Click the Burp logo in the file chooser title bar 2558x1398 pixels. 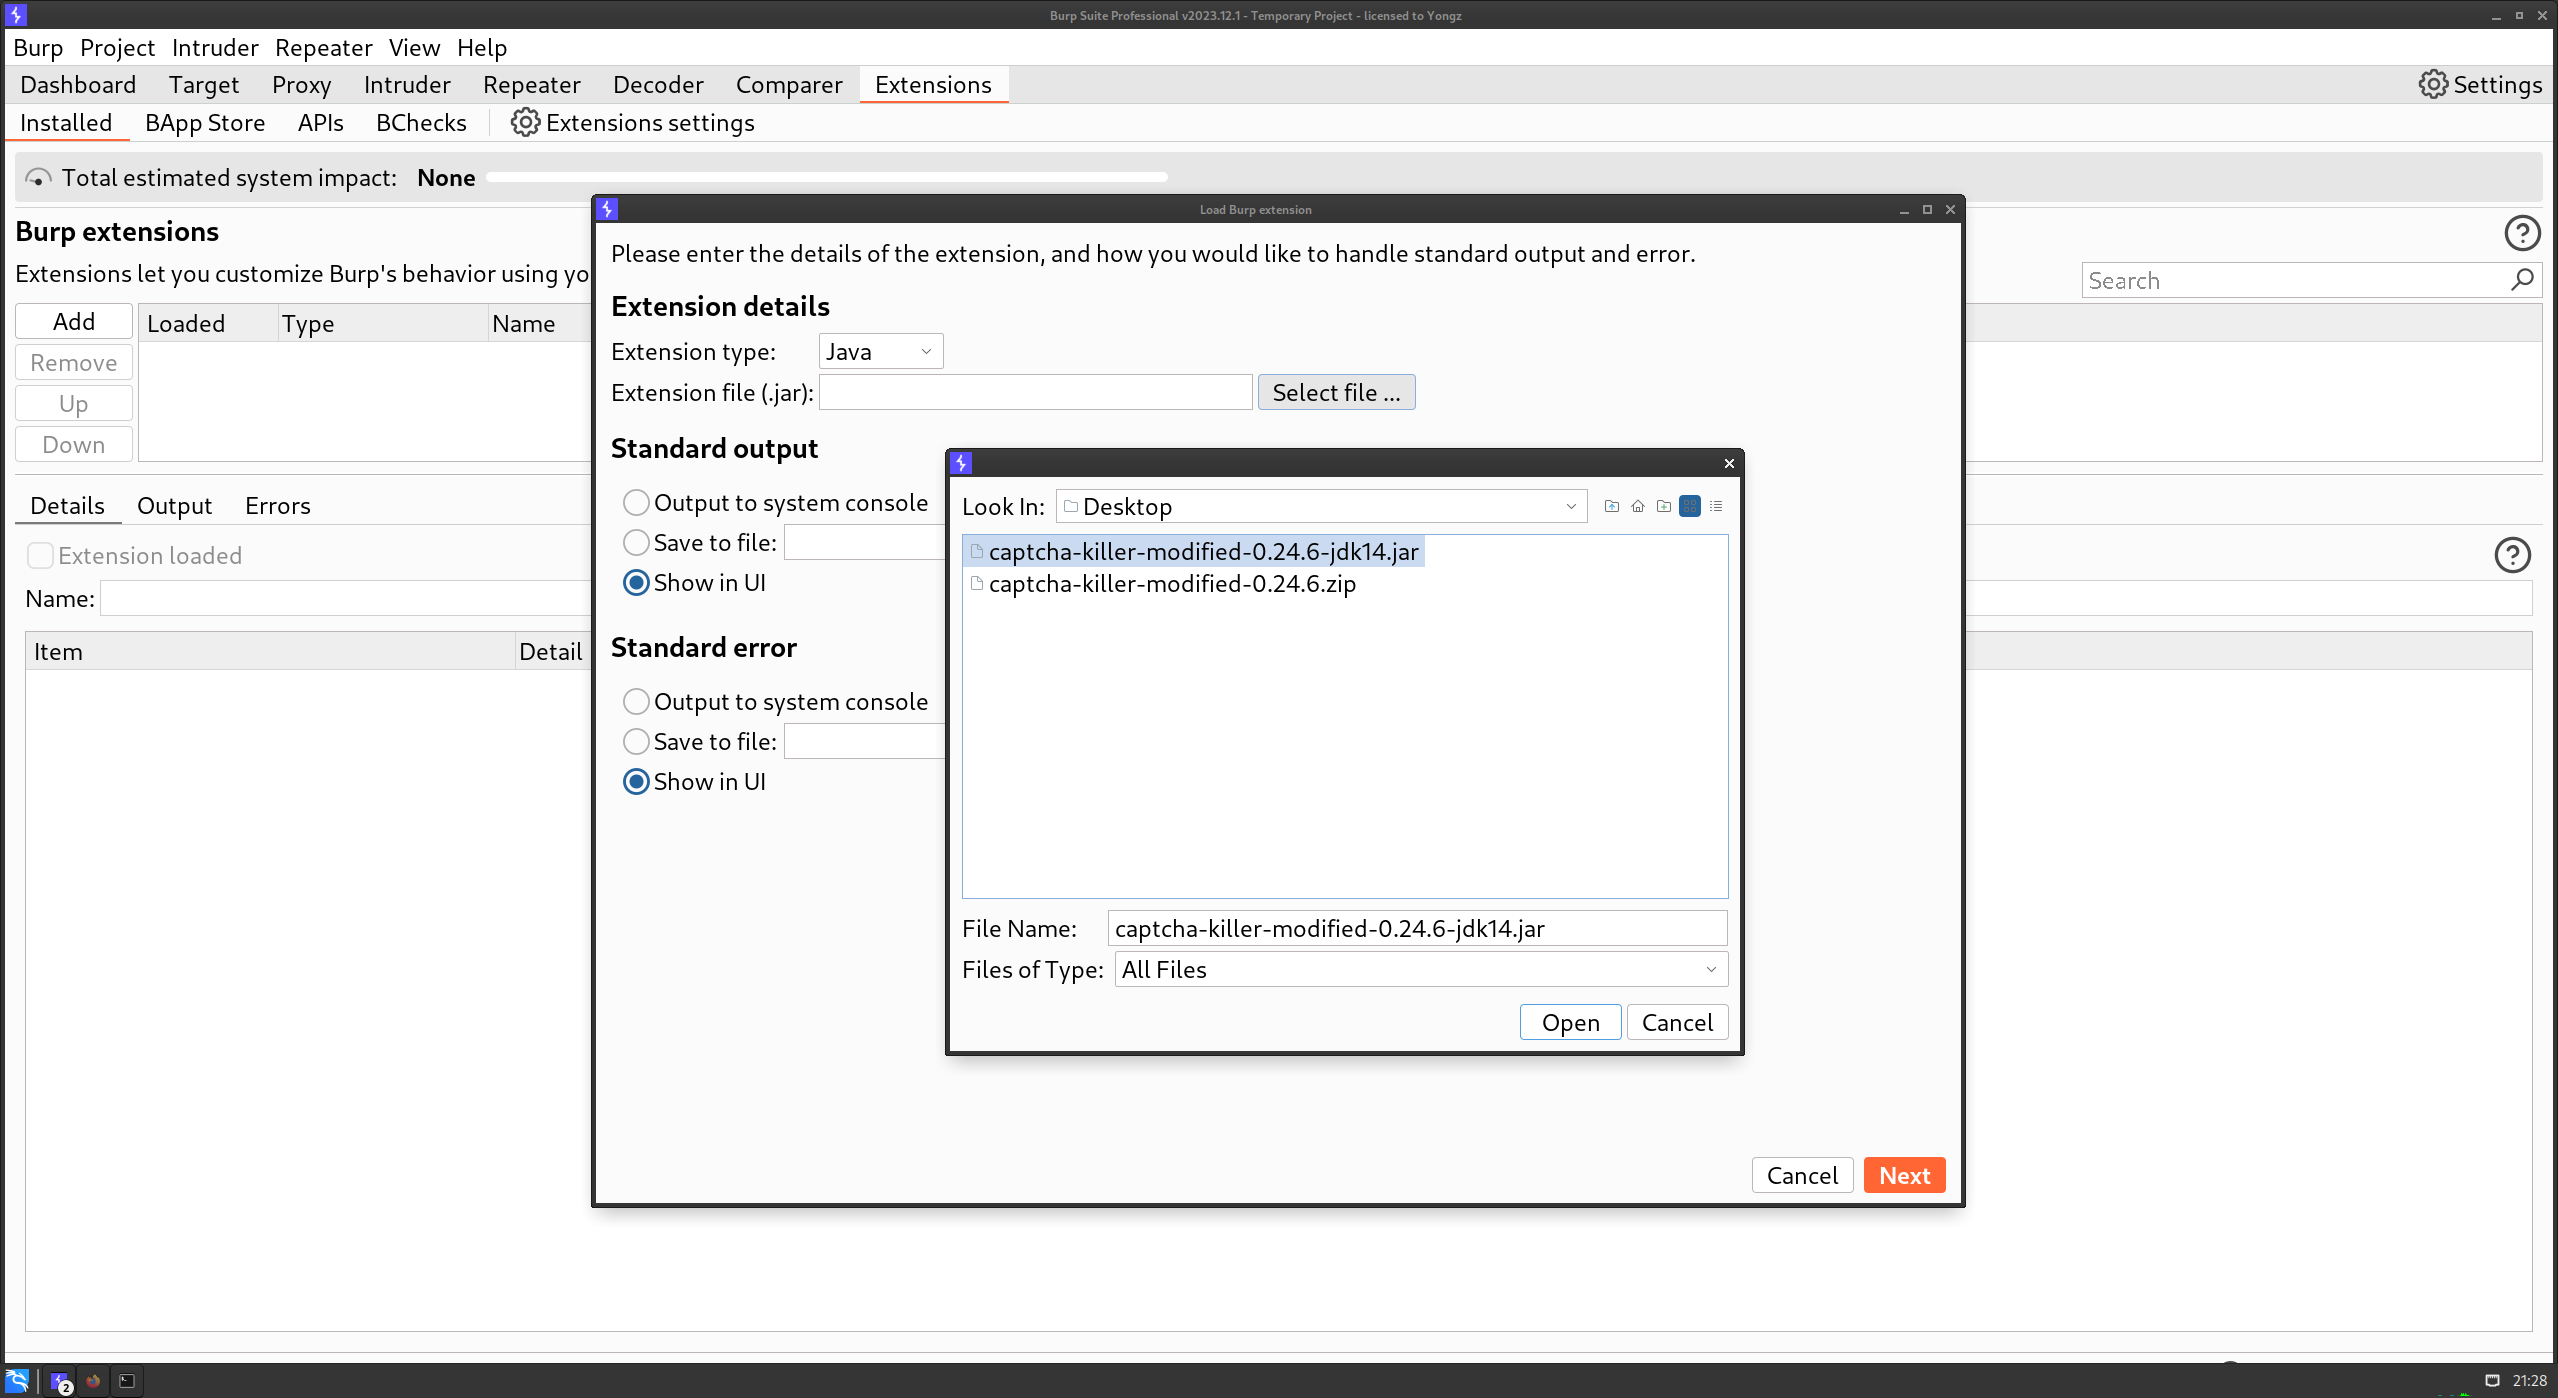(x=961, y=463)
